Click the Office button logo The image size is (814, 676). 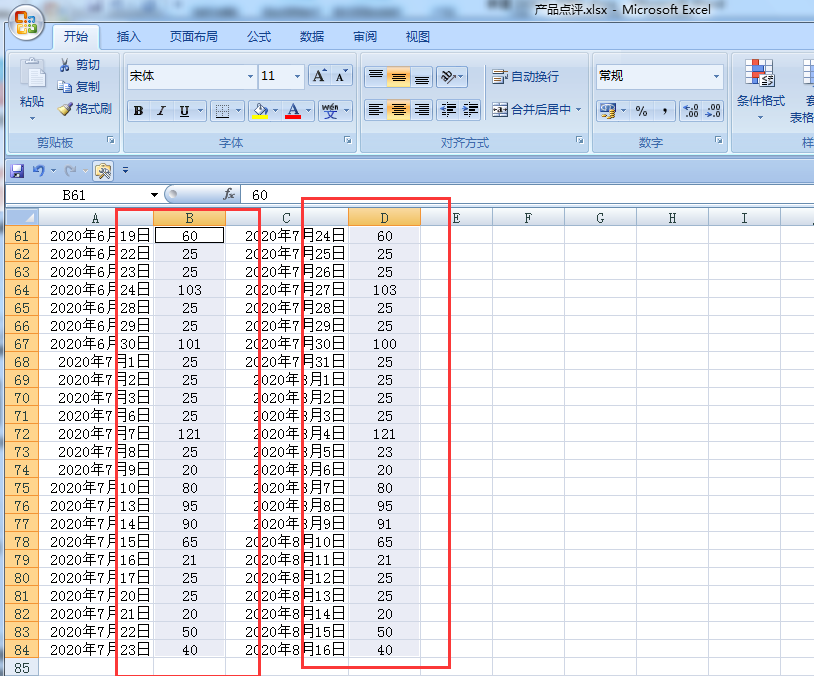pos(26,22)
